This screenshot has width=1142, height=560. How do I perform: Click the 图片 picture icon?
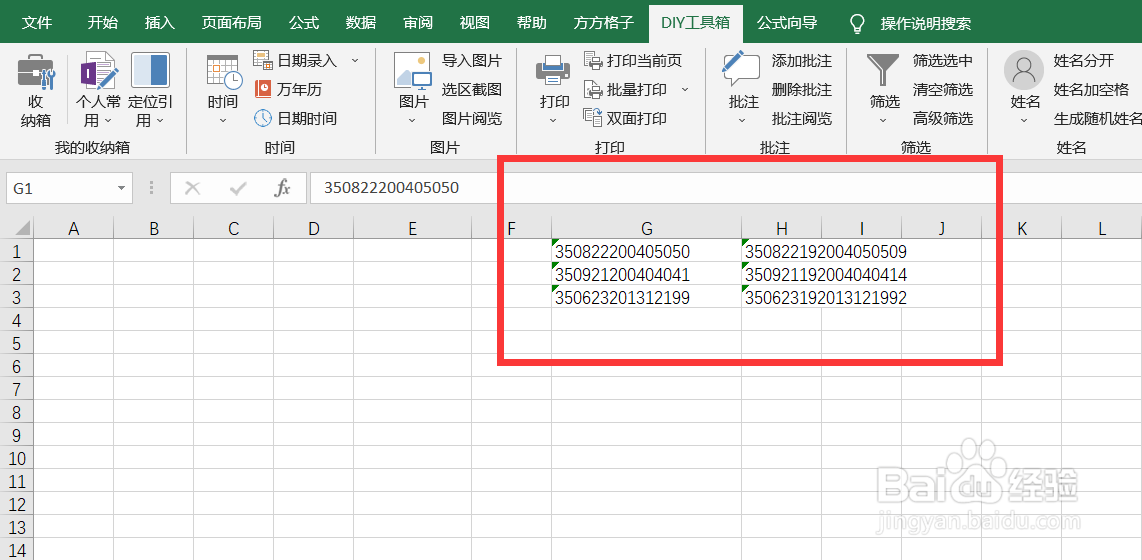[x=413, y=71]
